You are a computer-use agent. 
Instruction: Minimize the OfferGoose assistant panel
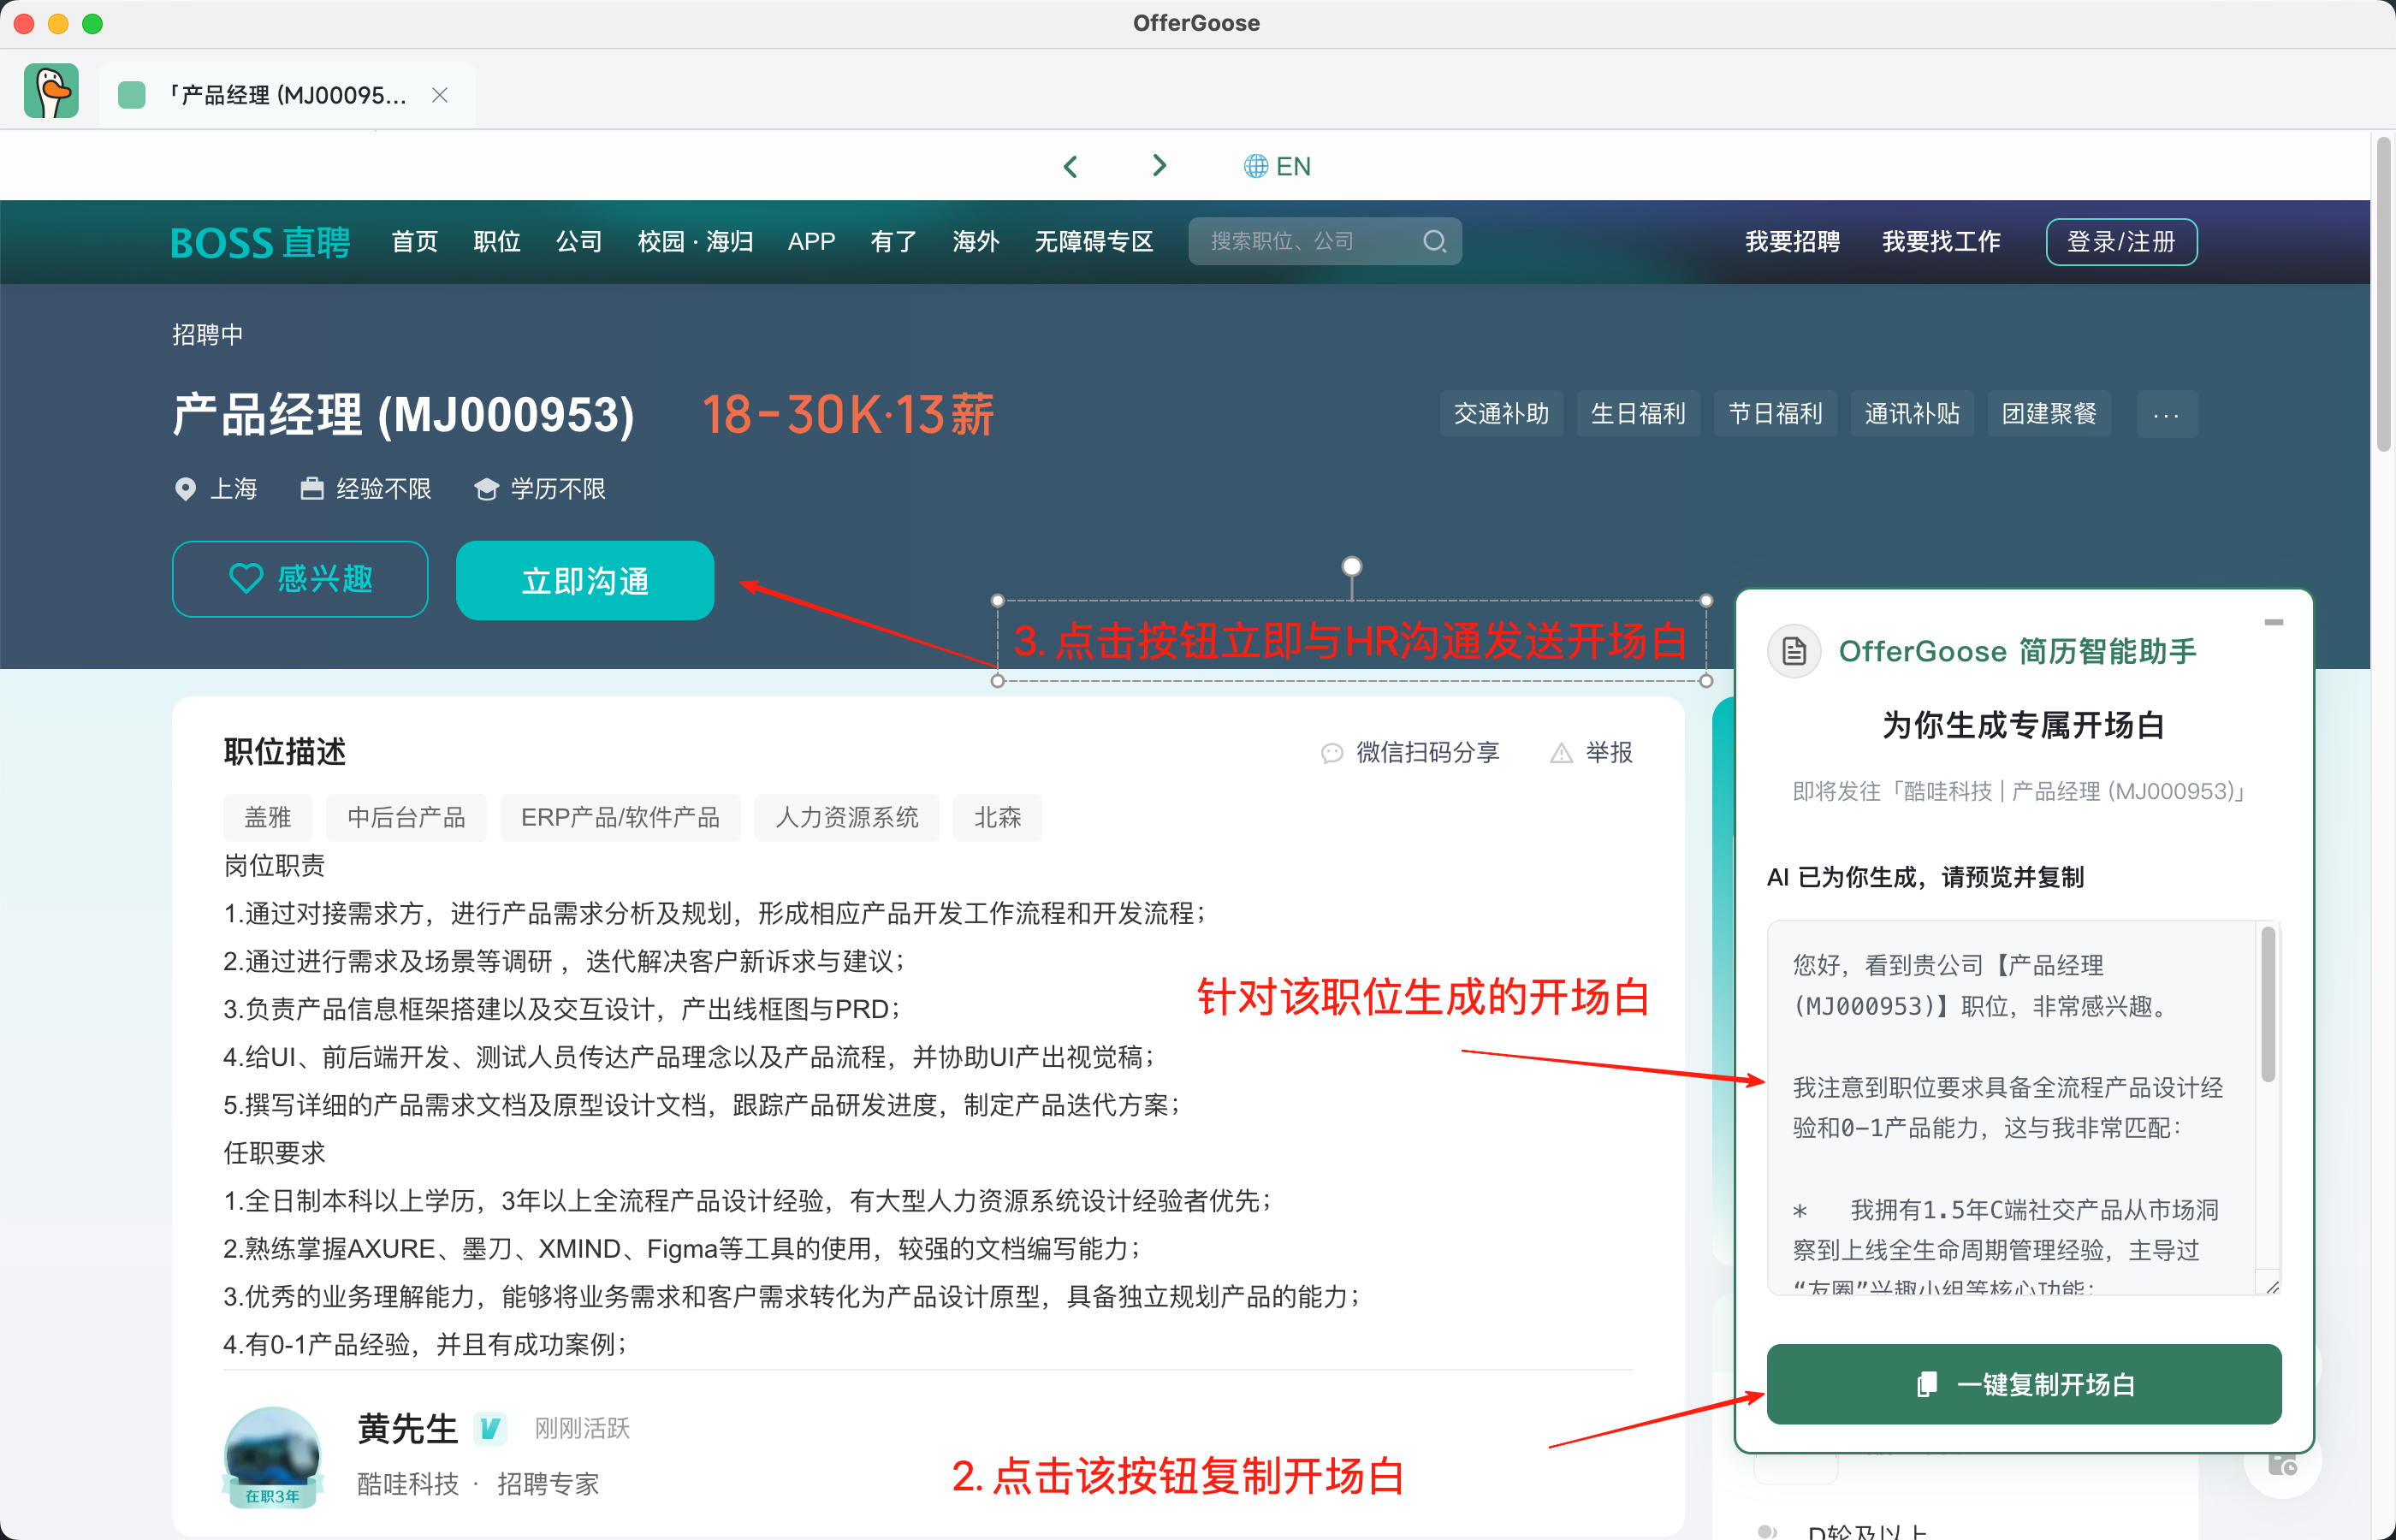click(x=2273, y=622)
